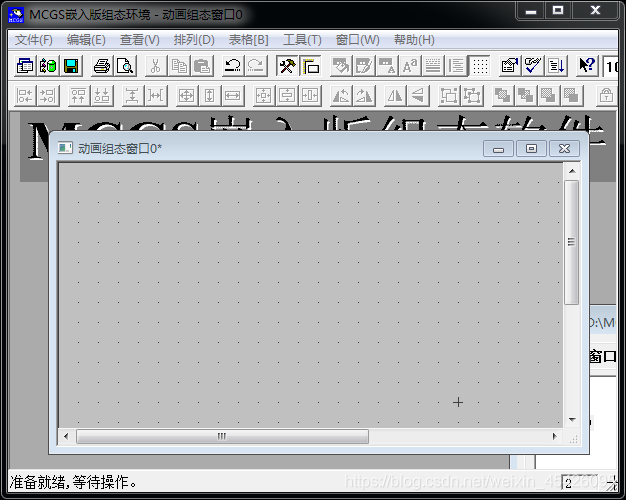The width and height of the screenshot is (626, 500).
Task: Toggle the toolbox hammer-and-wrench icon
Action: (287, 66)
